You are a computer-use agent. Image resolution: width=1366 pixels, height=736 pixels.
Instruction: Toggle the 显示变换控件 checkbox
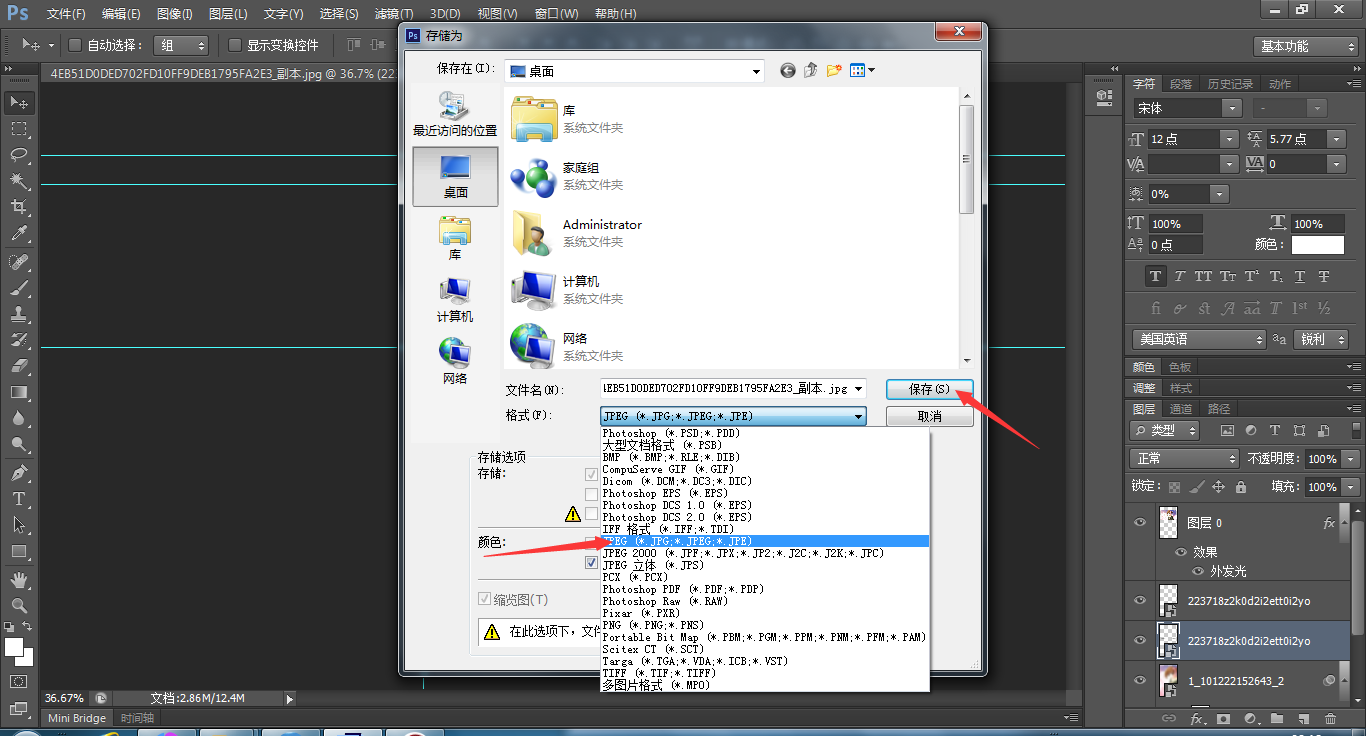click(235, 45)
